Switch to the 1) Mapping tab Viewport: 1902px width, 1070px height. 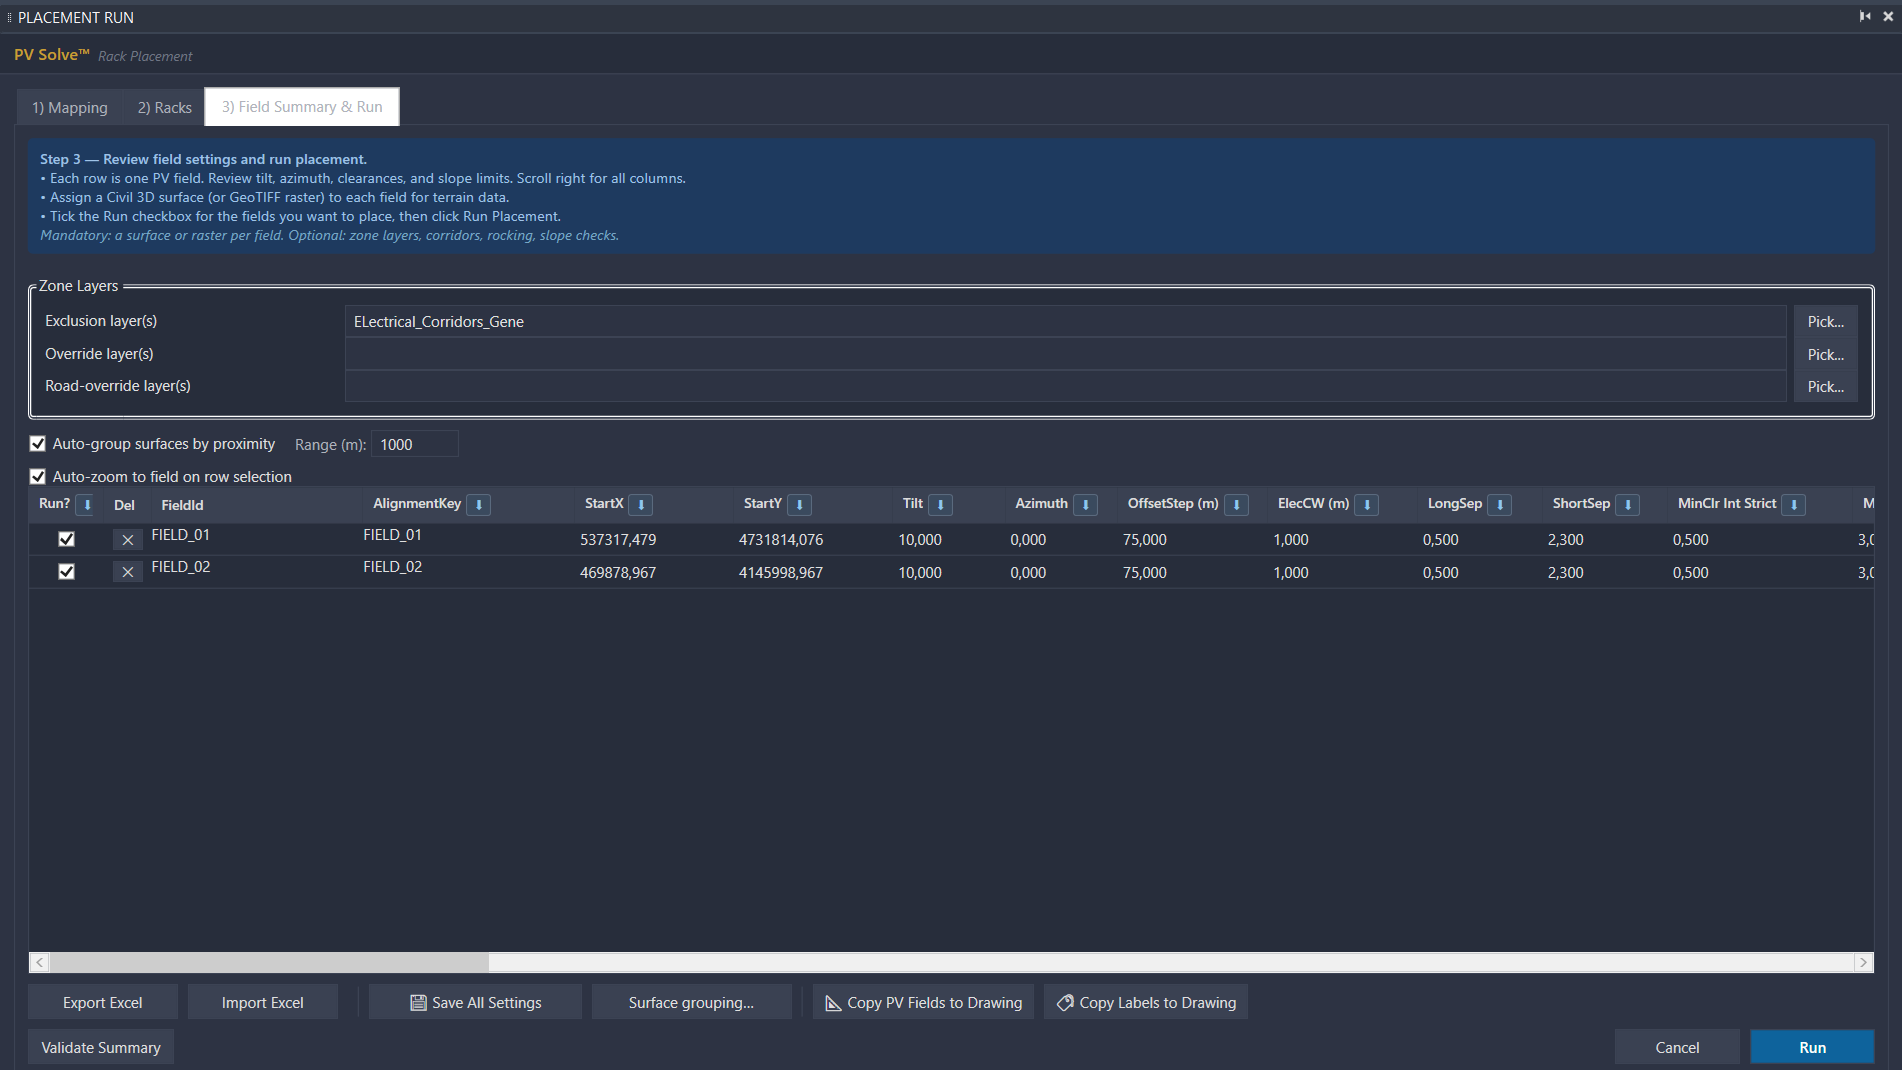click(x=70, y=107)
